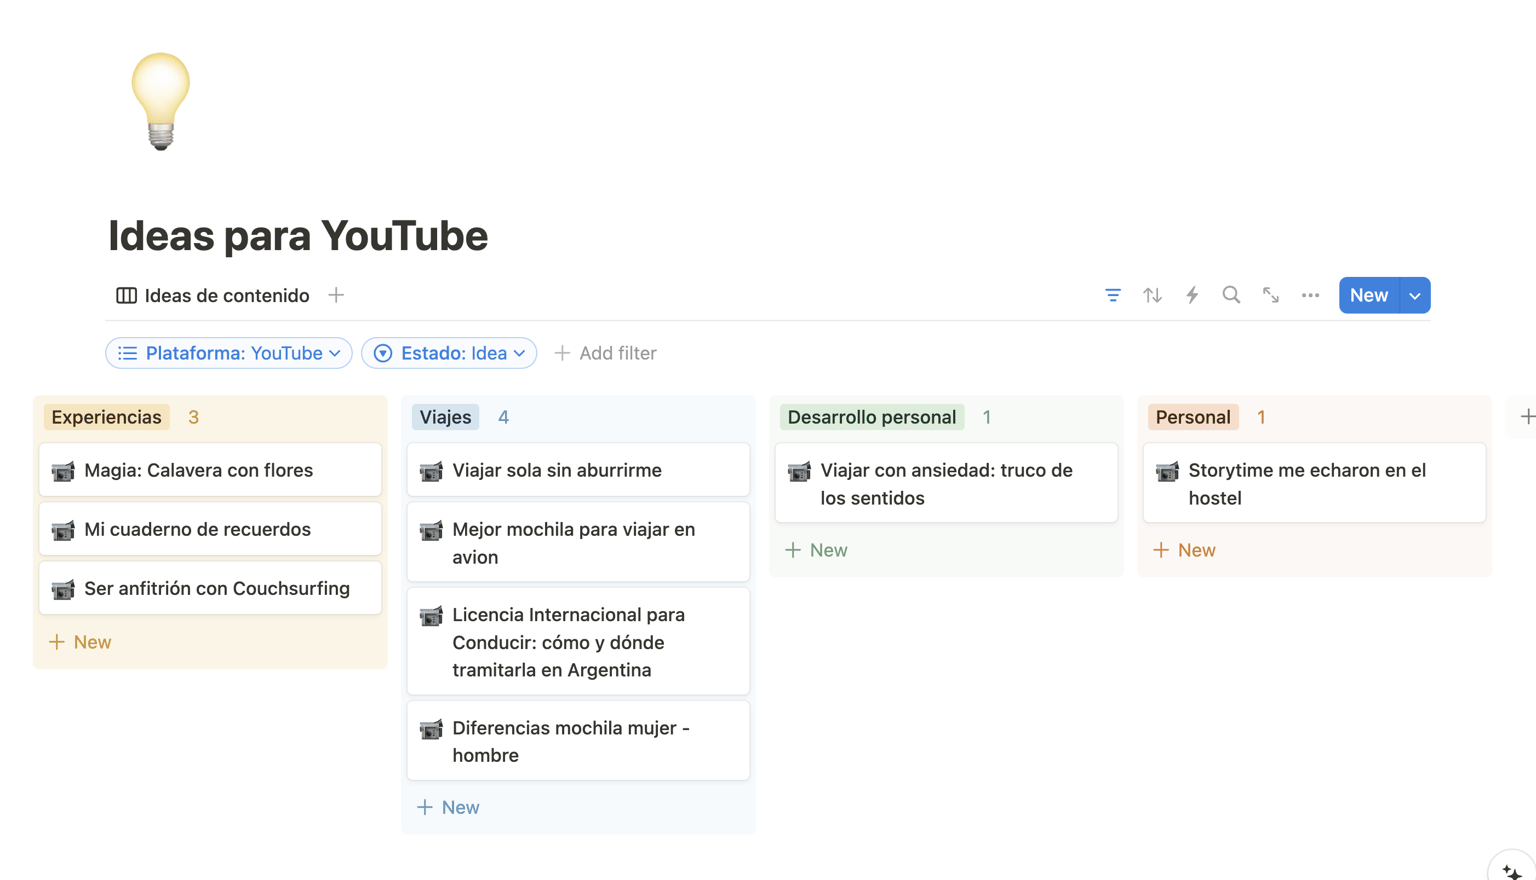
Task: Open card Diferencias mochila mujer - hombre
Action: [x=578, y=741]
